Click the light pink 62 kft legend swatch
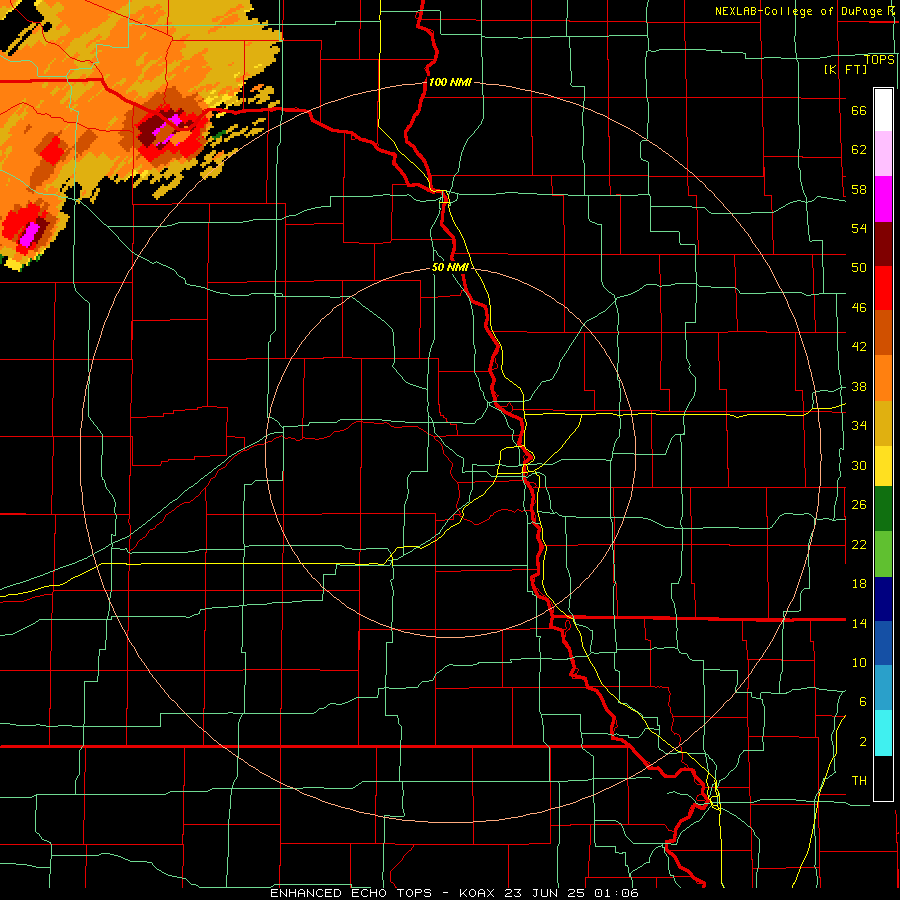Viewport: 900px width, 900px height. tap(883, 154)
